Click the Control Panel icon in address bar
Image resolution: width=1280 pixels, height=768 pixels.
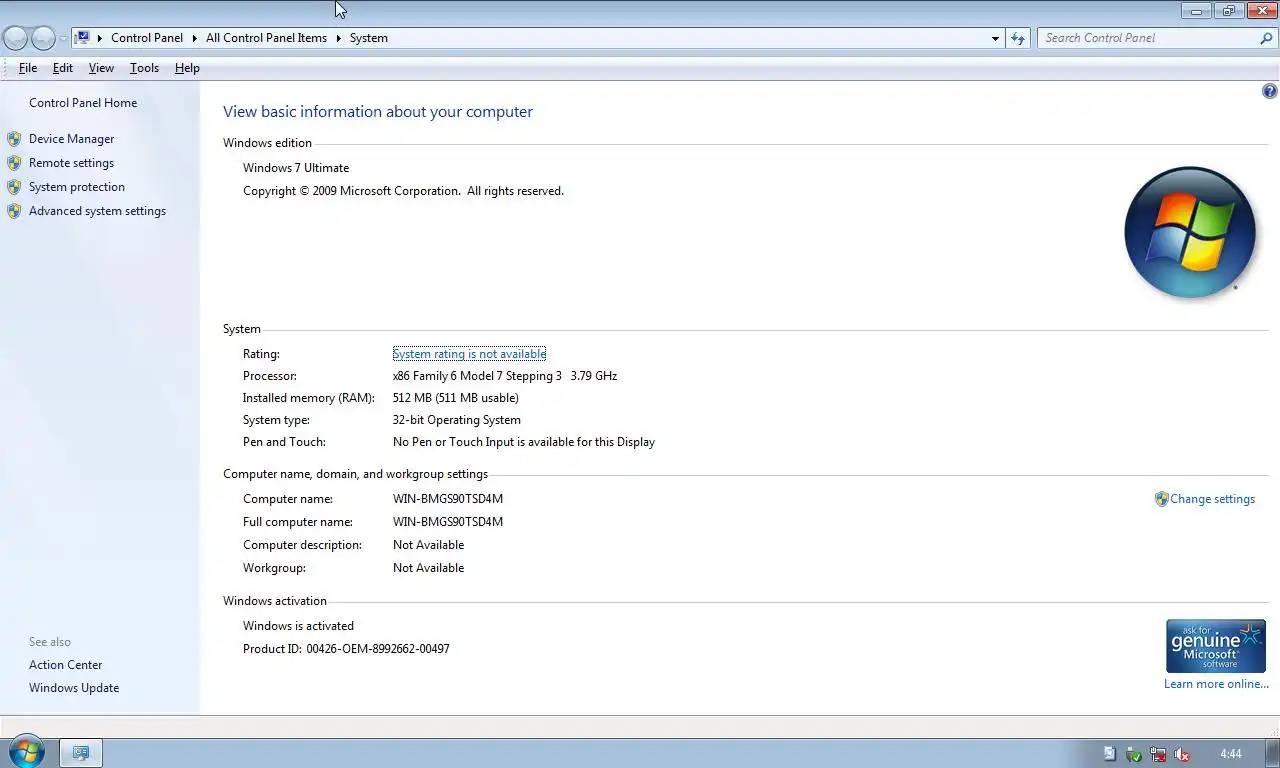tap(83, 38)
